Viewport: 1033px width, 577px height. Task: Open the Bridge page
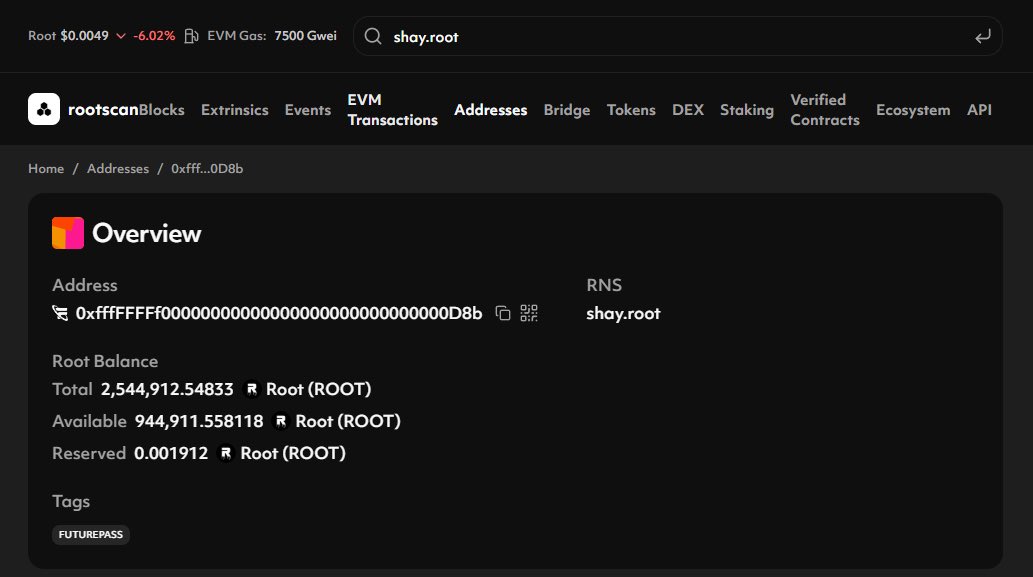pos(567,110)
